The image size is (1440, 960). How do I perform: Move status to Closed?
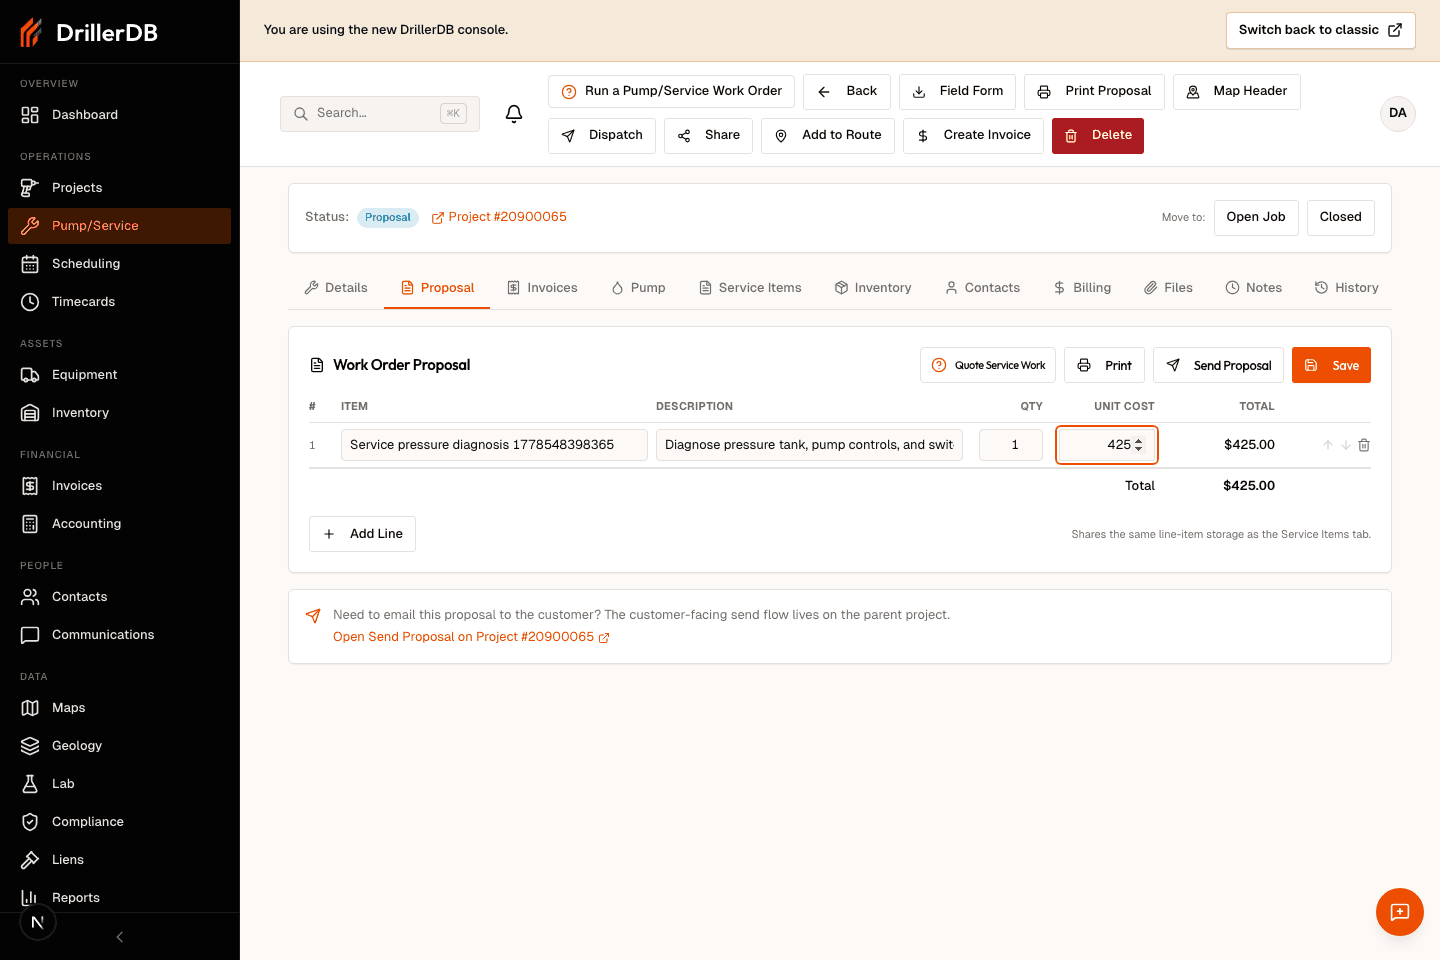[x=1341, y=217]
